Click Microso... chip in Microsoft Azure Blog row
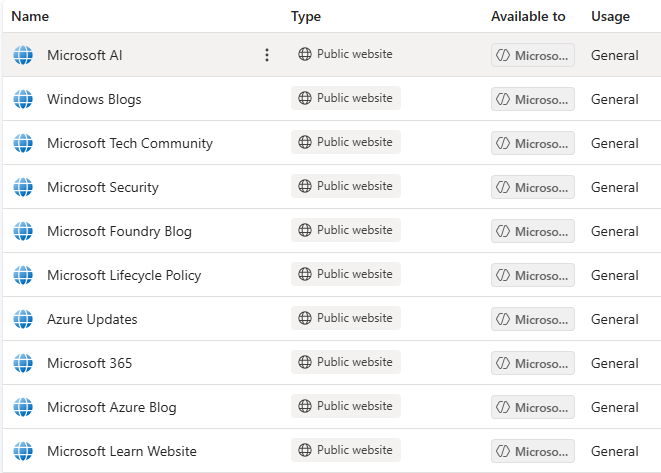The height and width of the screenshot is (473, 661). pos(533,407)
